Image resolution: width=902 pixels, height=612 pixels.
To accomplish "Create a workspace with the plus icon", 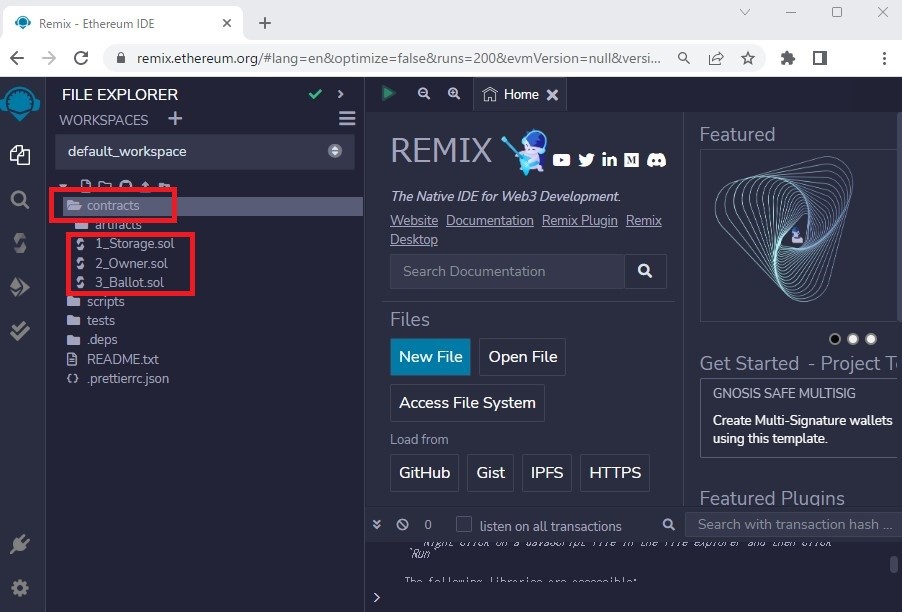I will tap(175, 118).
